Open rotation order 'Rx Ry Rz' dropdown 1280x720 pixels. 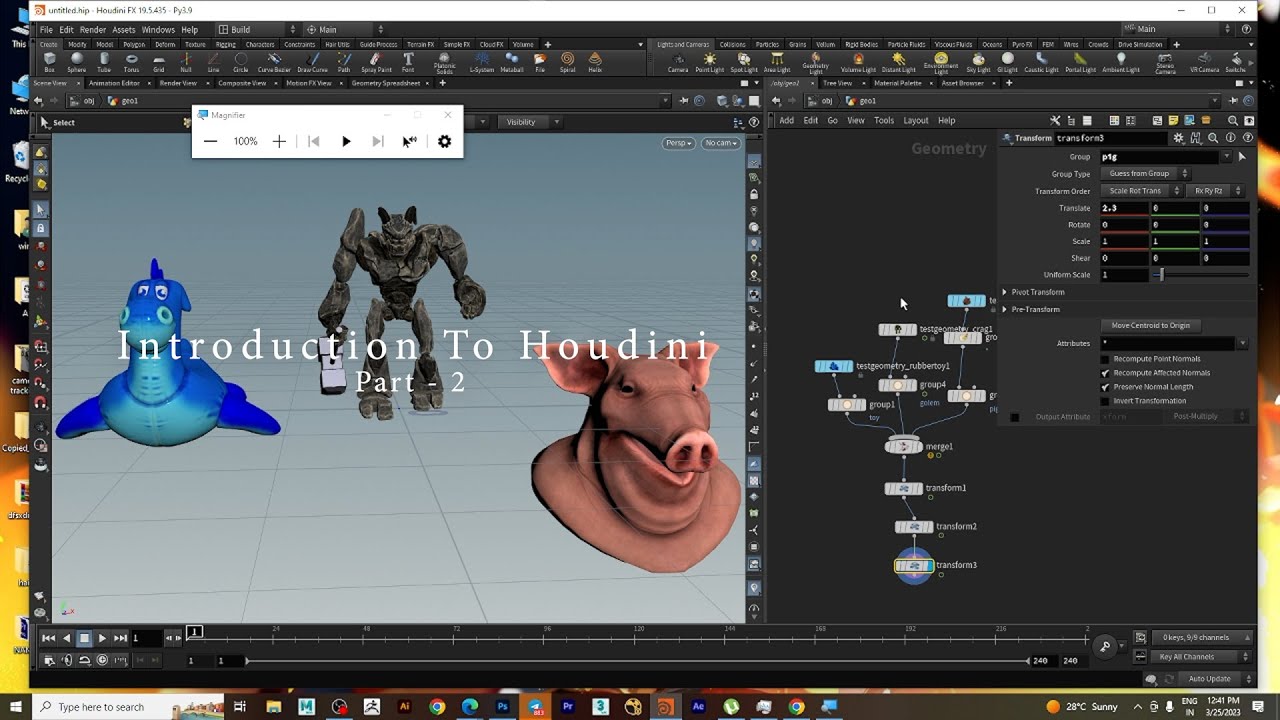coord(1215,191)
